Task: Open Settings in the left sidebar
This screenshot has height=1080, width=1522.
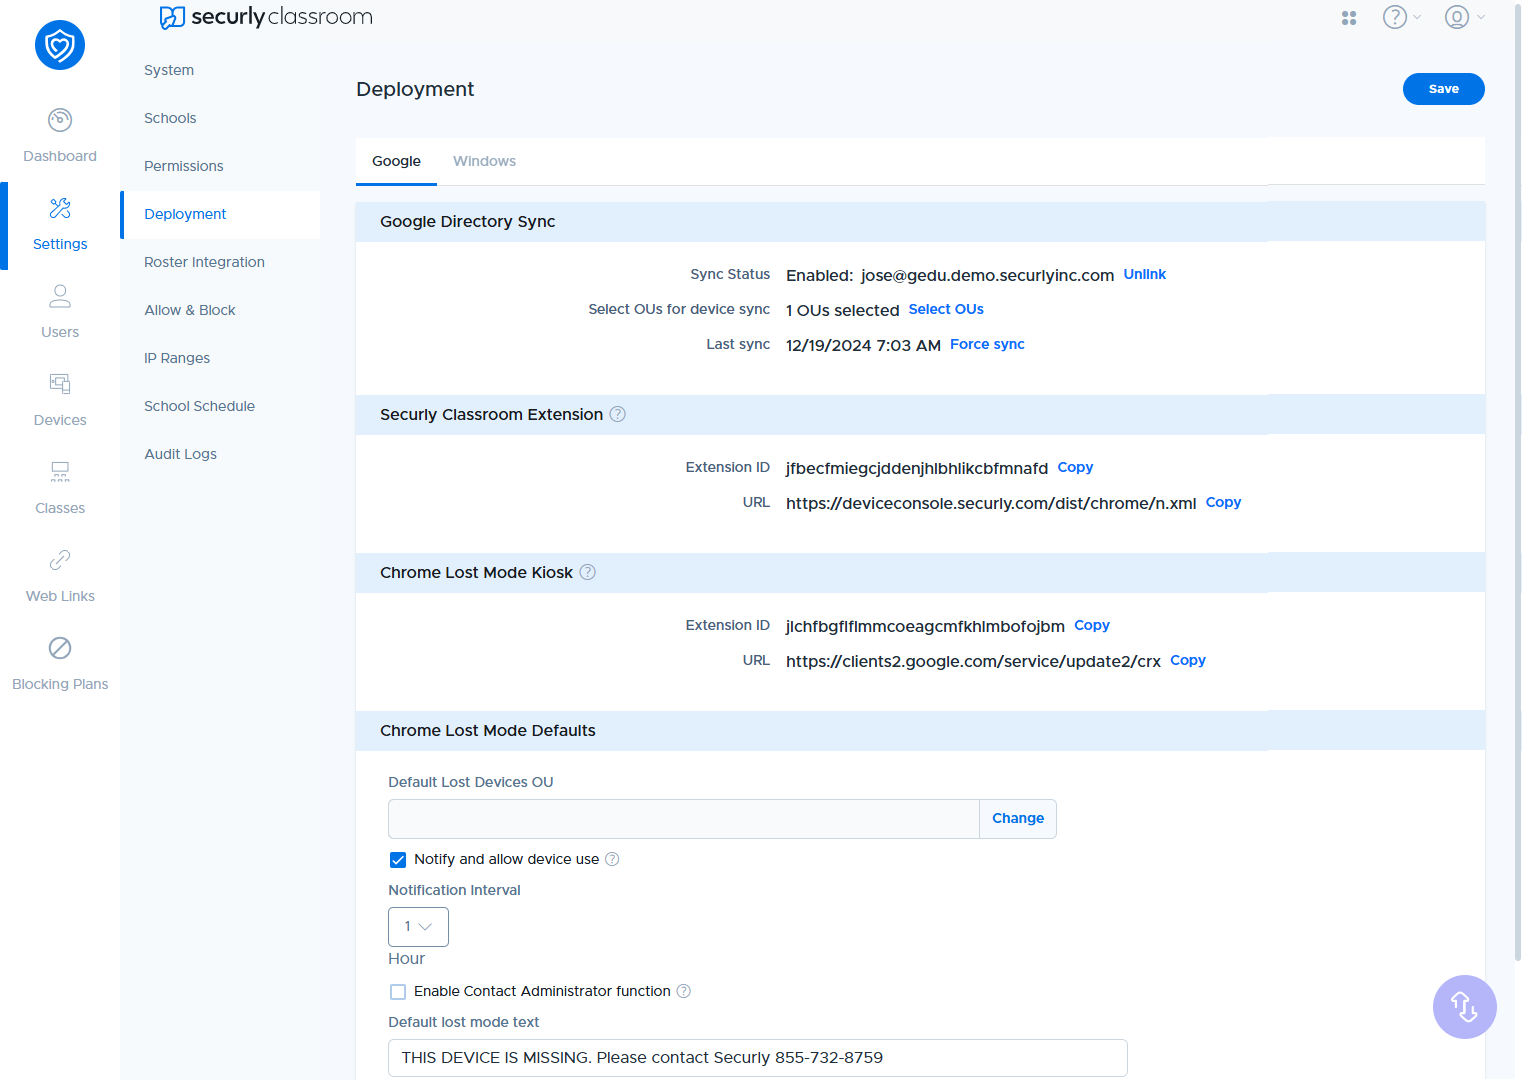Action: 60,224
